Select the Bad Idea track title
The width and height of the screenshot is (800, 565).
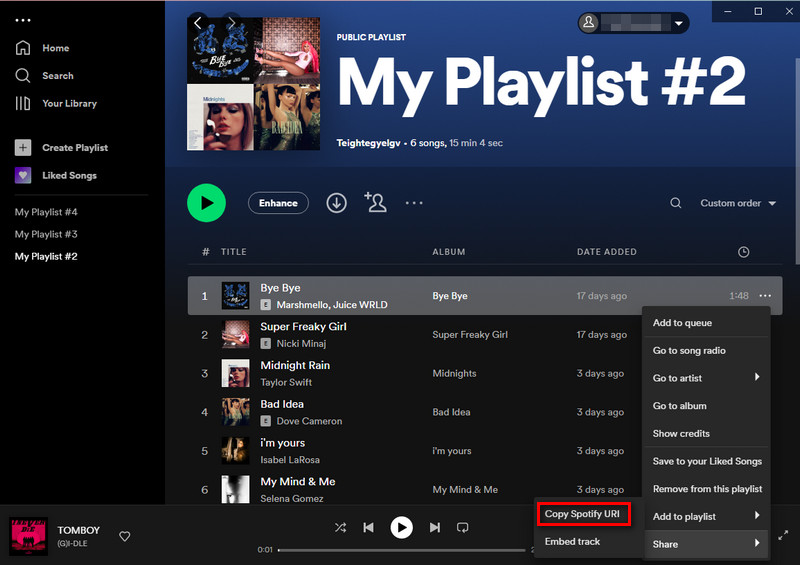click(282, 404)
